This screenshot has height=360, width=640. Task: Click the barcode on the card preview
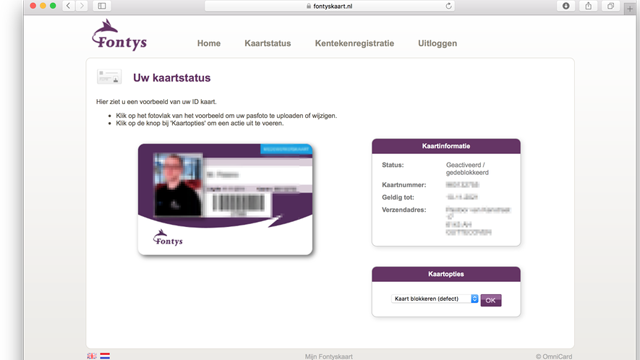[239, 203]
